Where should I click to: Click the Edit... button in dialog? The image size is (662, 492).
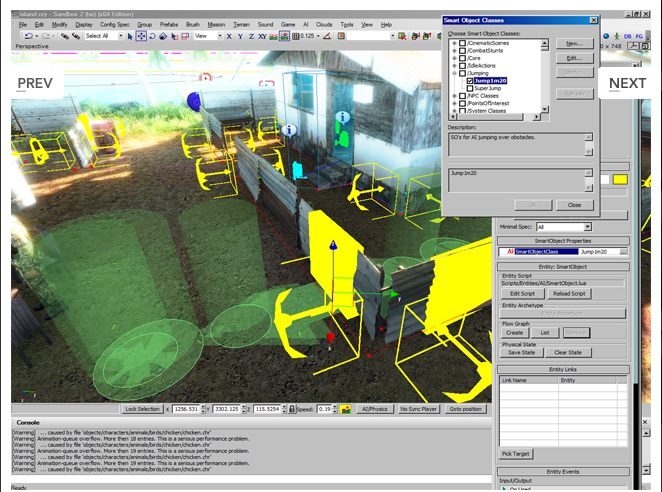(575, 58)
